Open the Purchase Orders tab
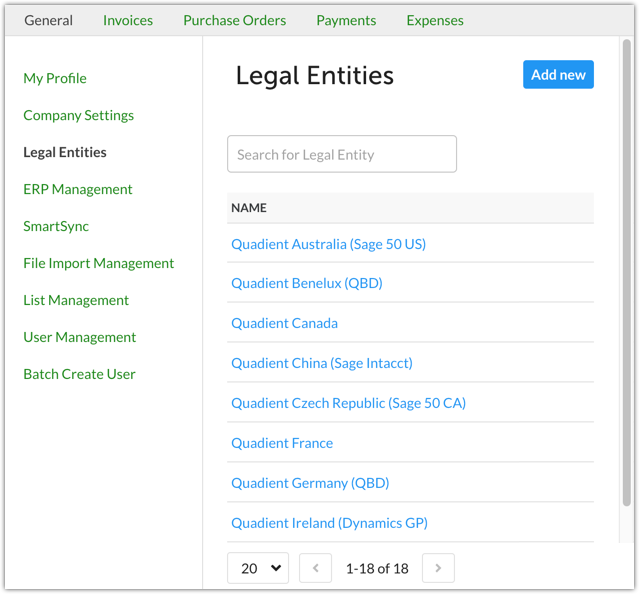 tap(234, 20)
